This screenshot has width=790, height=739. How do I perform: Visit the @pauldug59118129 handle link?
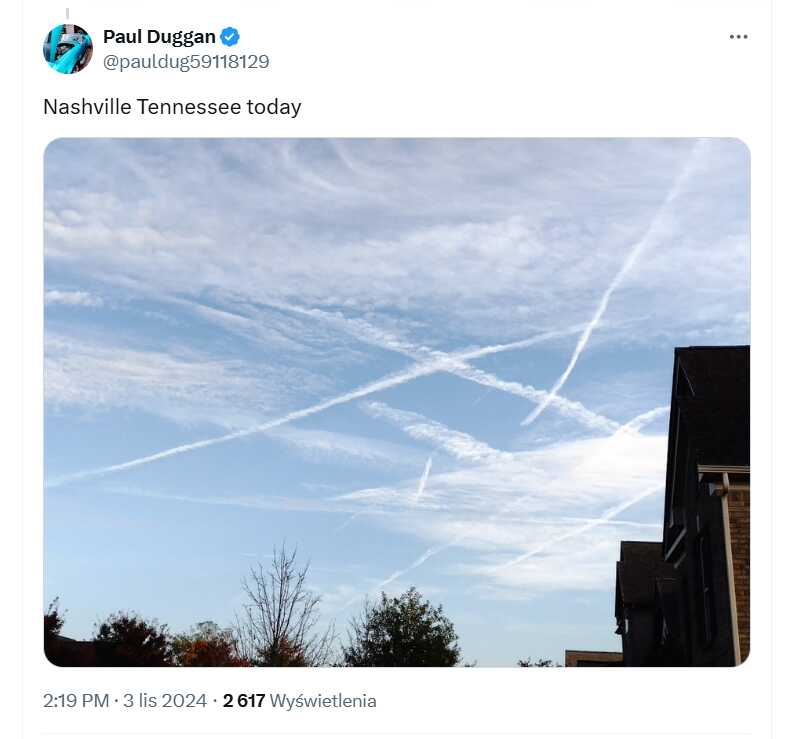click(x=186, y=61)
